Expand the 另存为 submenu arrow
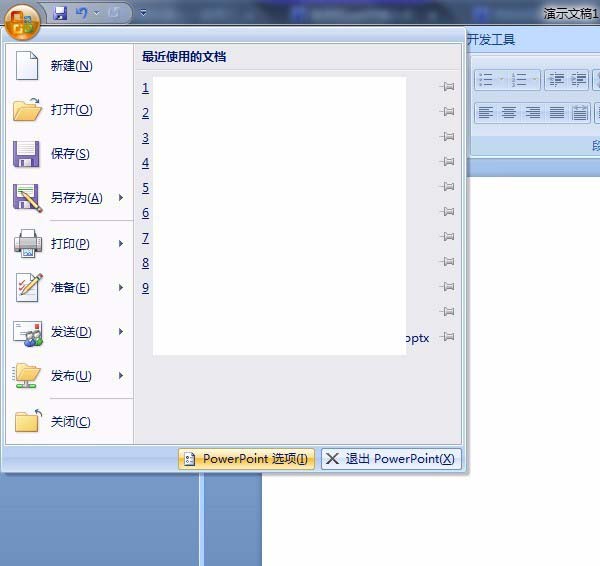 click(121, 198)
